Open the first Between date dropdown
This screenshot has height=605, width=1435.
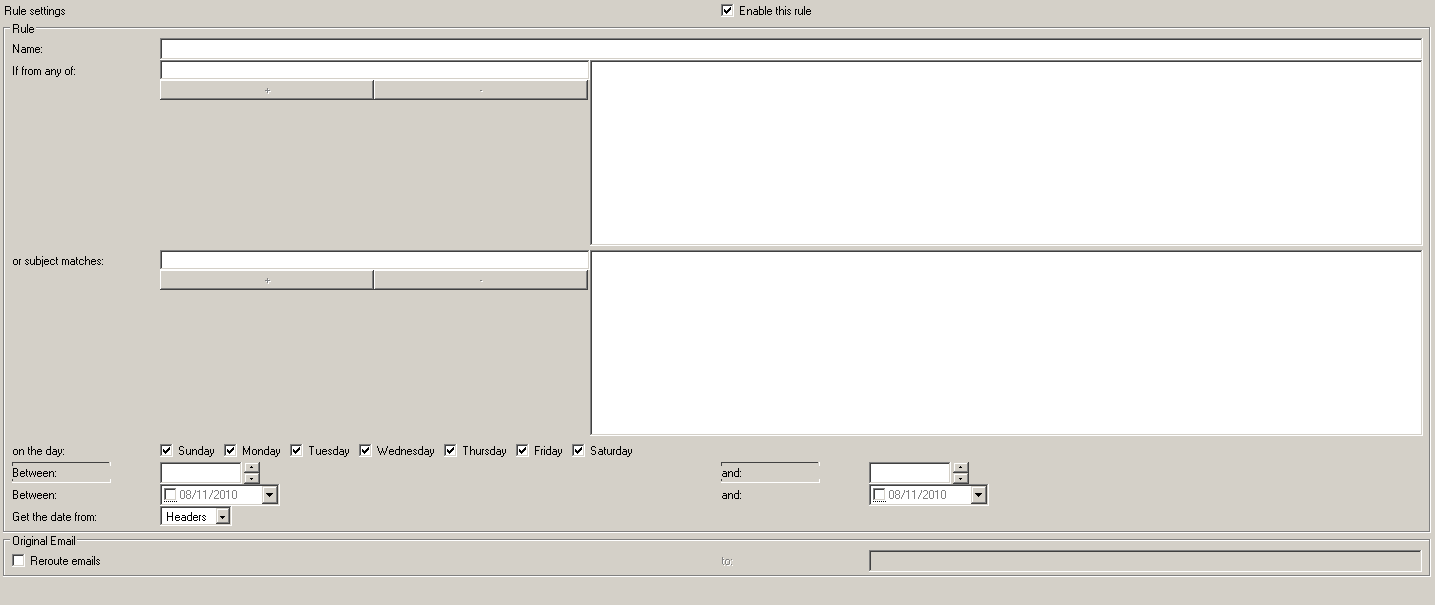point(270,495)
